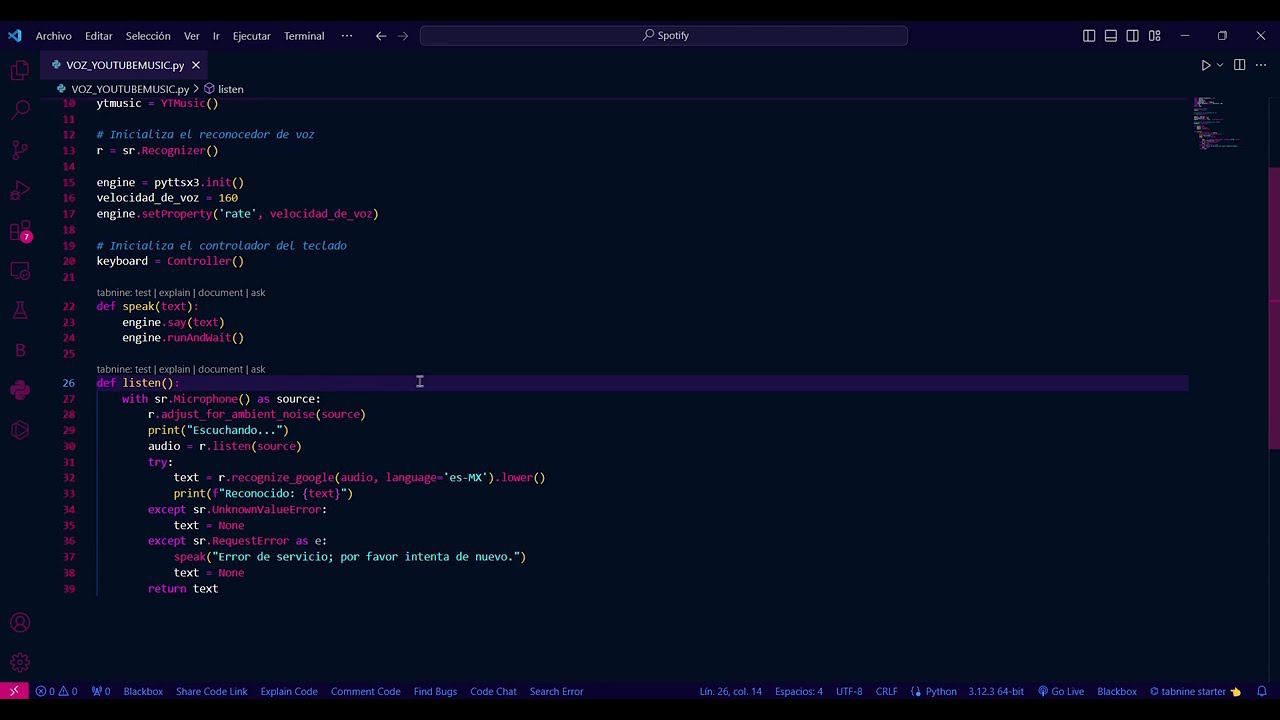Customize layout icon in title bar
This screenshot has height=720, width=1280.
pyautogui.click(x=1155, y=35)
